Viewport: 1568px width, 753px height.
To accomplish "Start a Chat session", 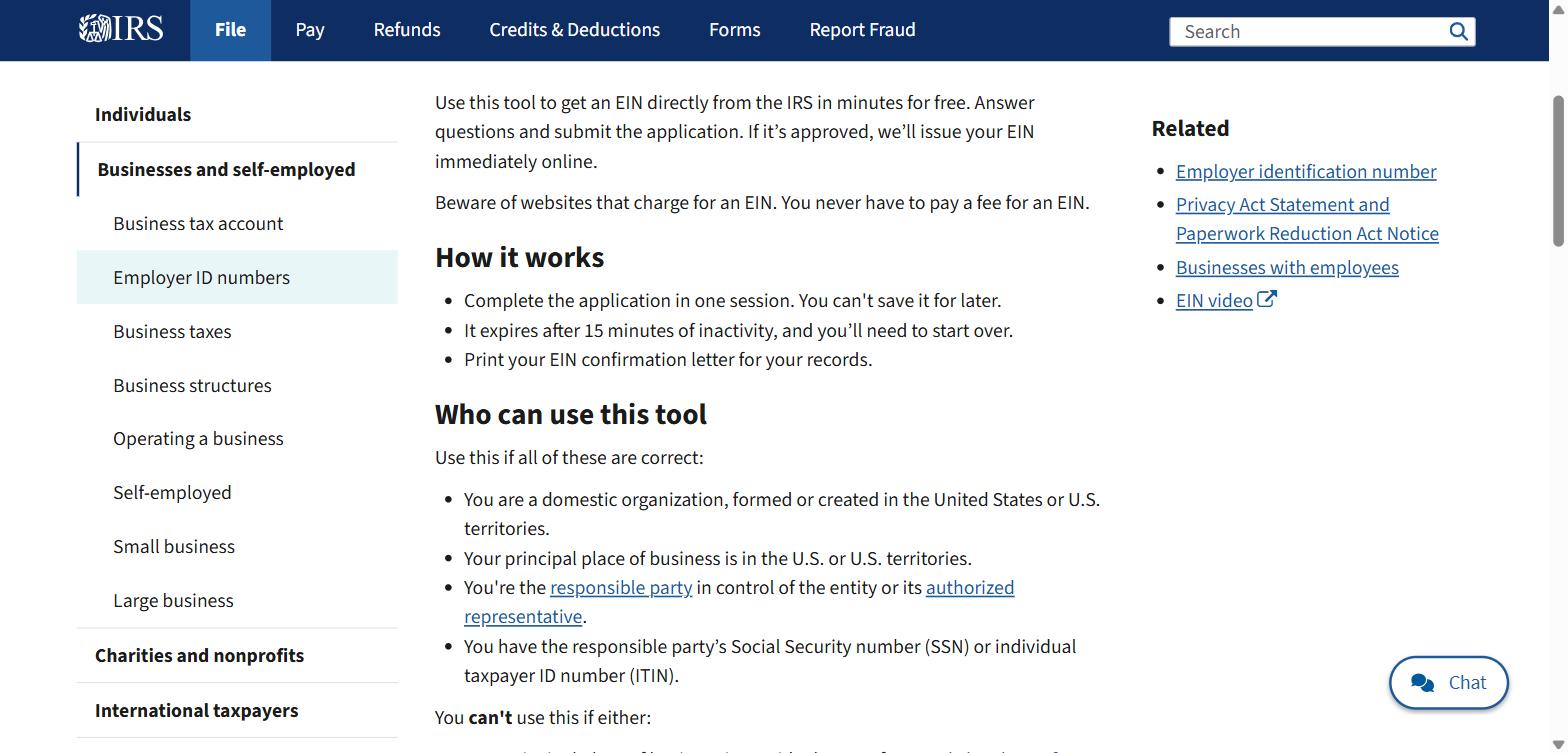I will click(1449, 683).
